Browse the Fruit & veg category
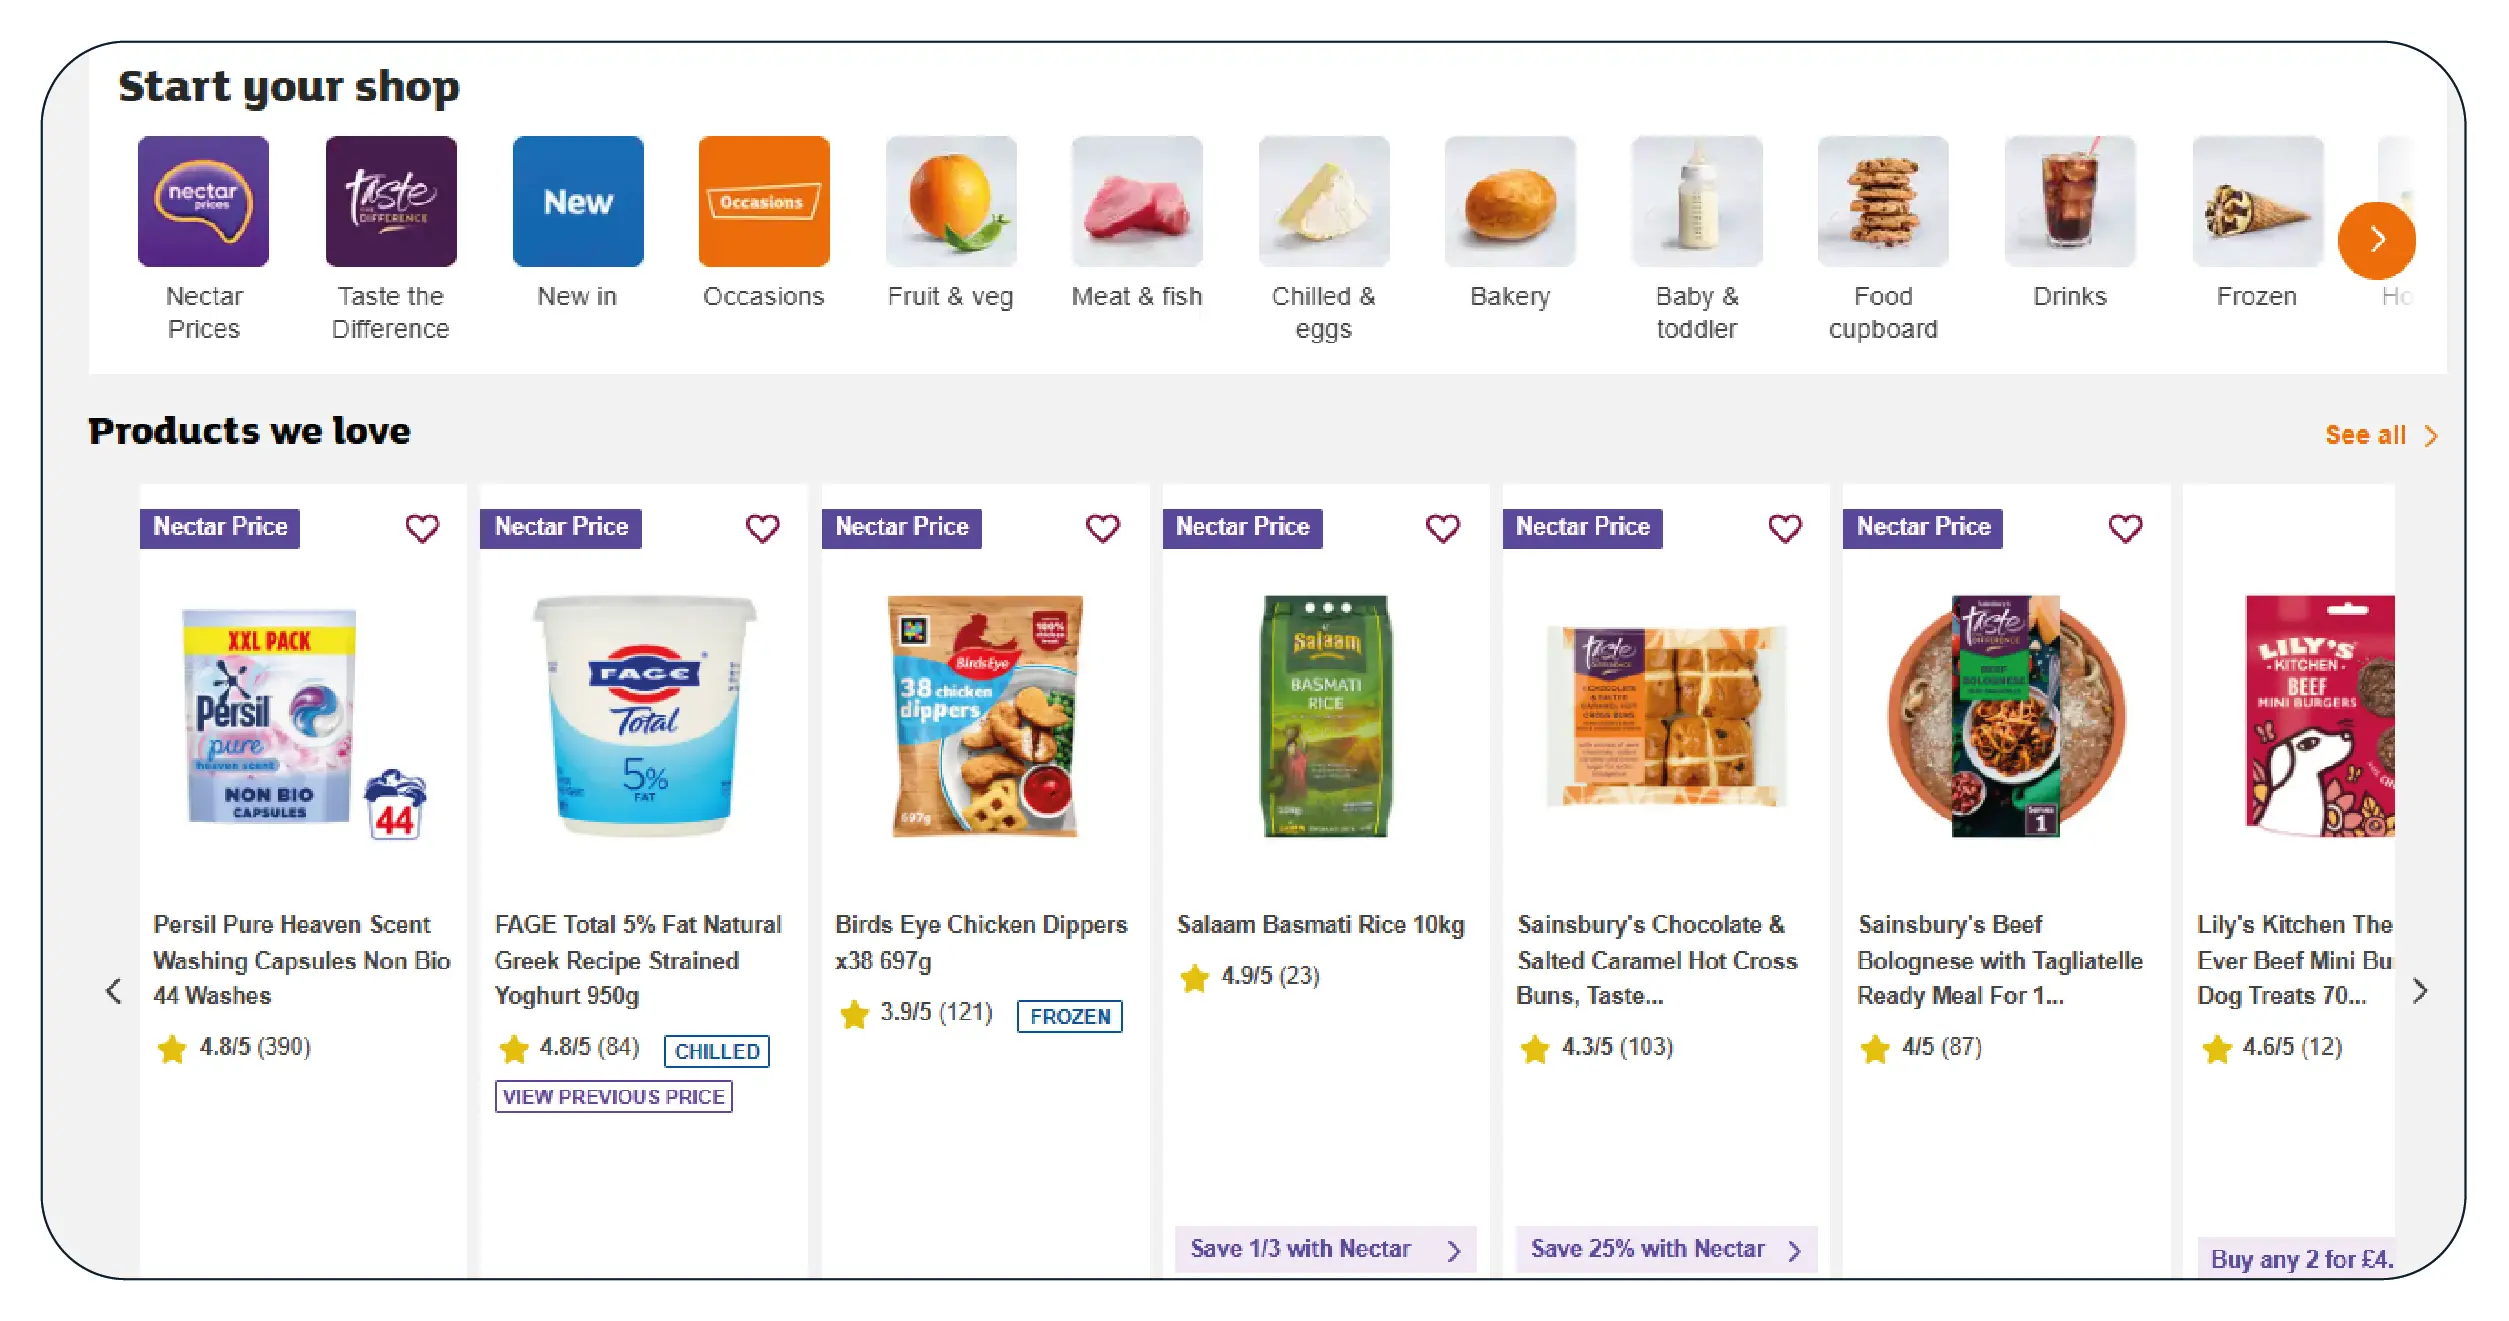The image size is (2509, 1321). 951,202
